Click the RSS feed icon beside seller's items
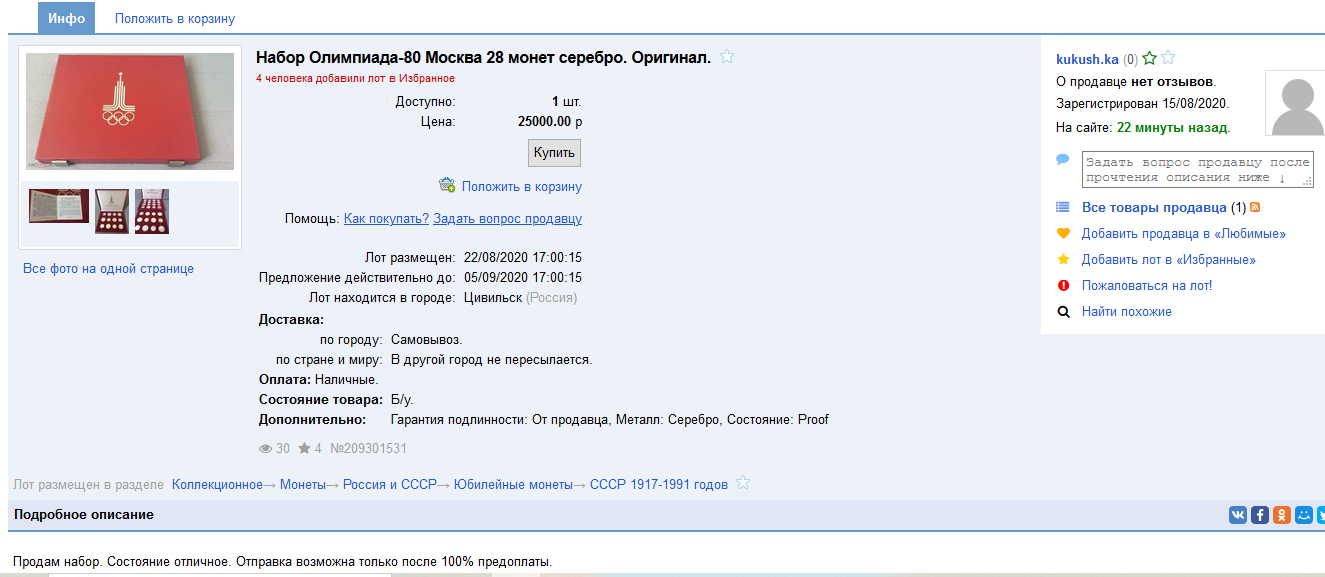Image resolution: width=1325 pixels, height=577 pixels. tap(1255, 207)
